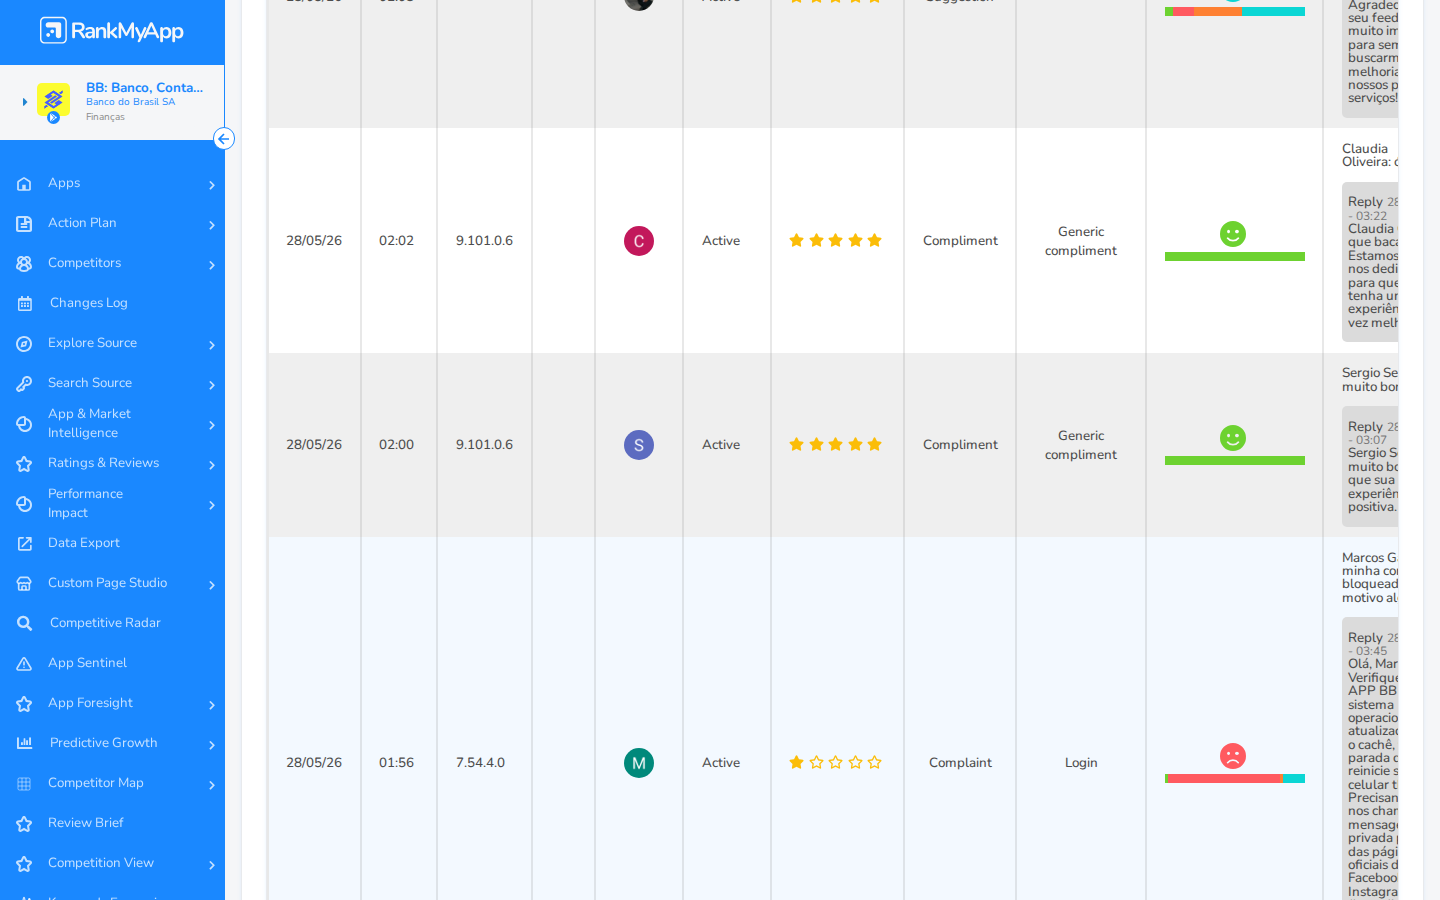This screenshot has width=1440, height=900.
Task: Click the App & Market Intelligence icon
Action: pyautogui.click(x=24, y=424)
